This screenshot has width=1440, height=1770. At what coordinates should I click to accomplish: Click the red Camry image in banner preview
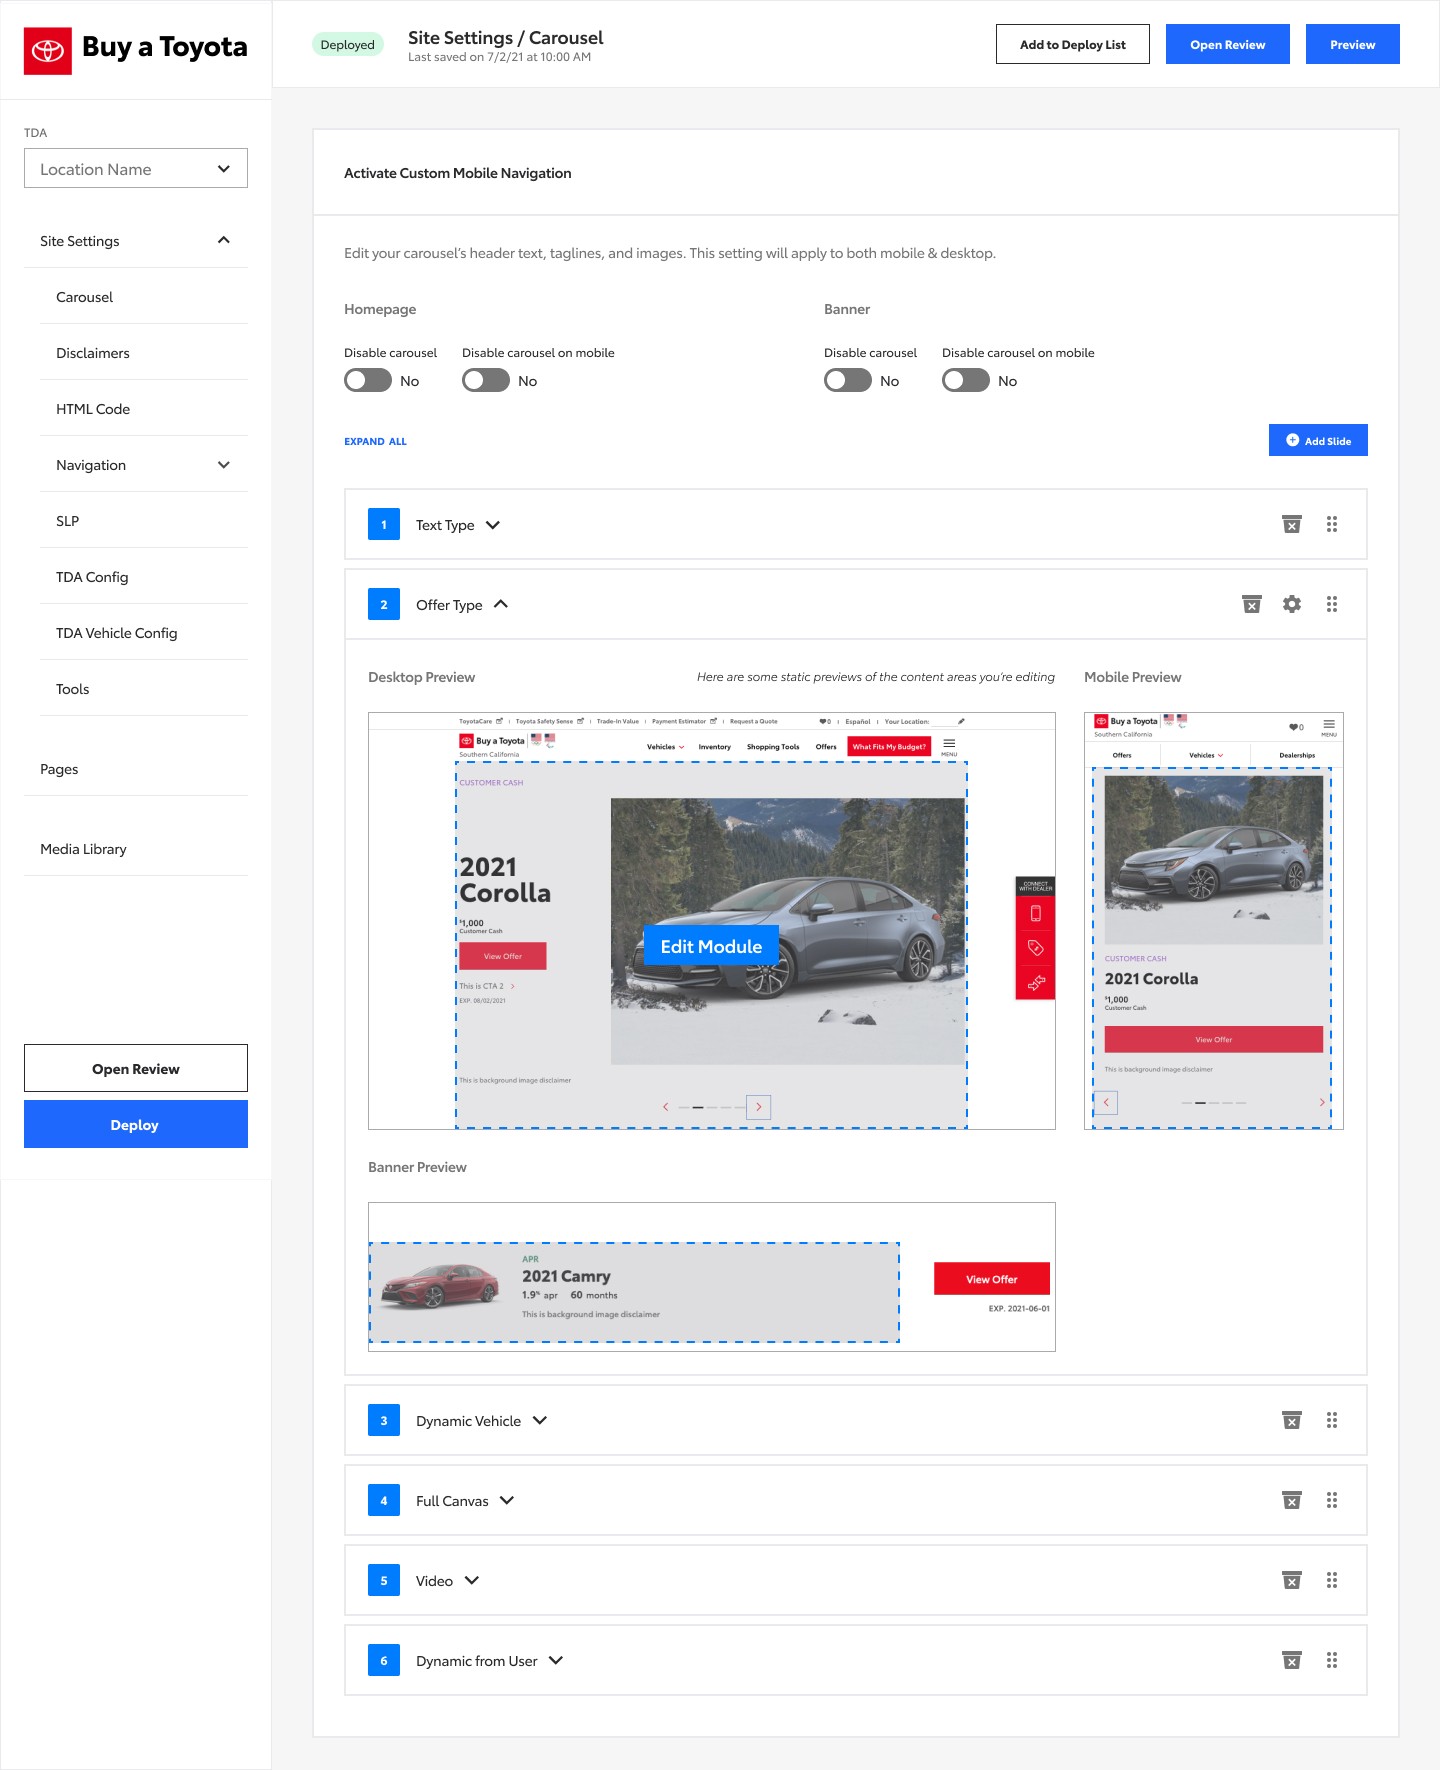tap(440, 1286)
